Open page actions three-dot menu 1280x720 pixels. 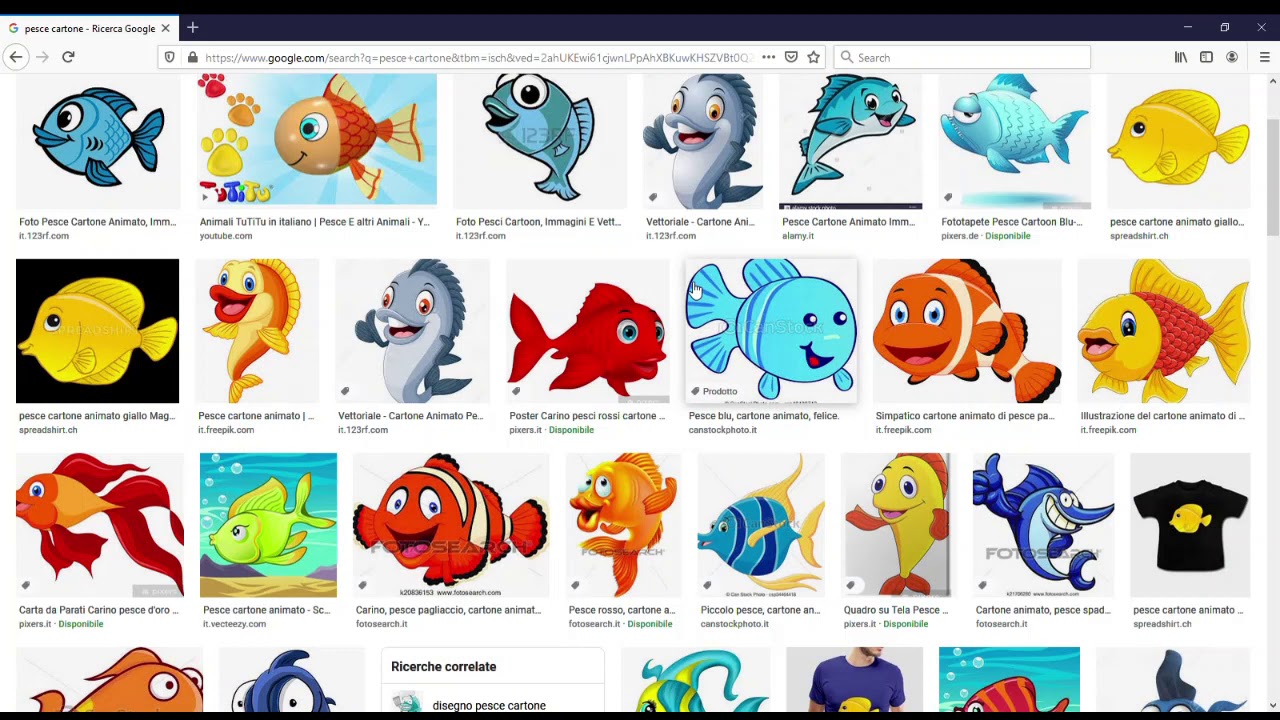pos(768,57)
